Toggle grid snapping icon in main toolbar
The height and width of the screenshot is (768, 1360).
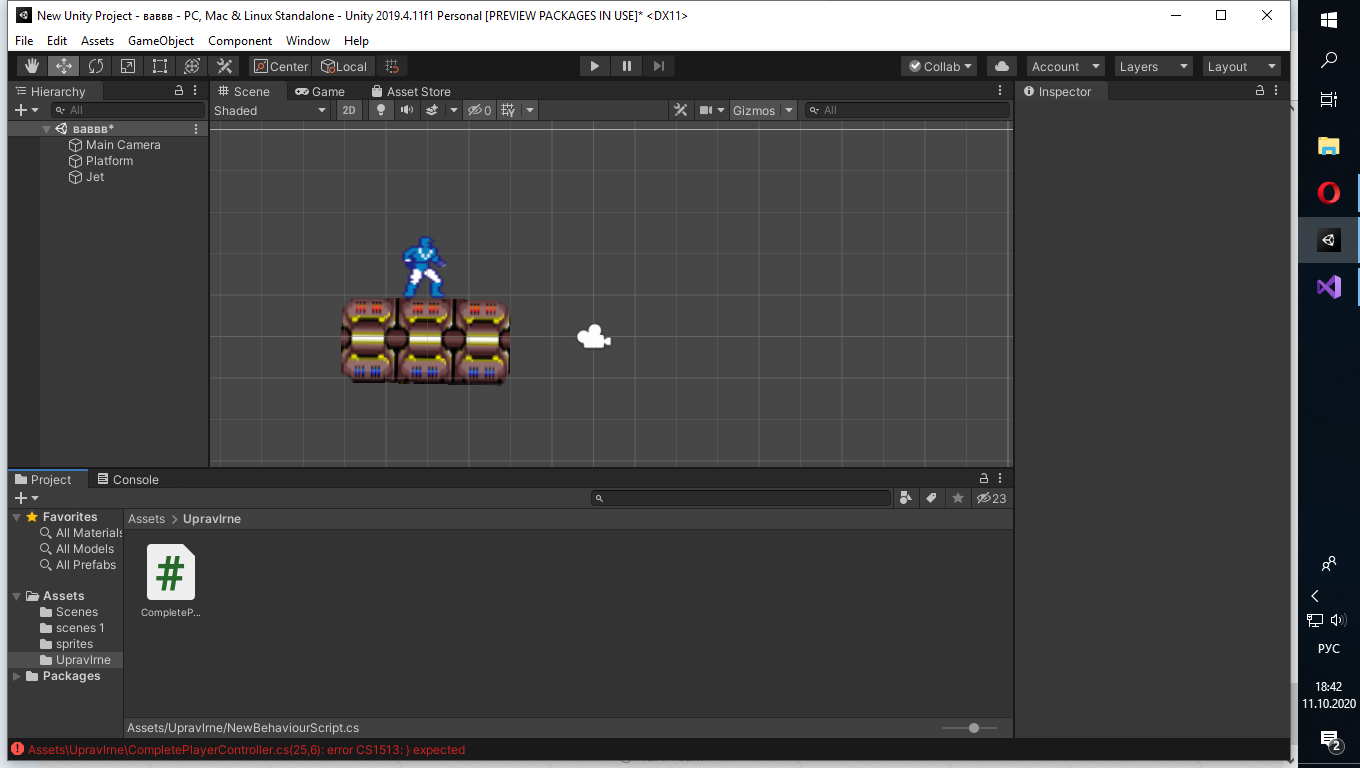392,66
